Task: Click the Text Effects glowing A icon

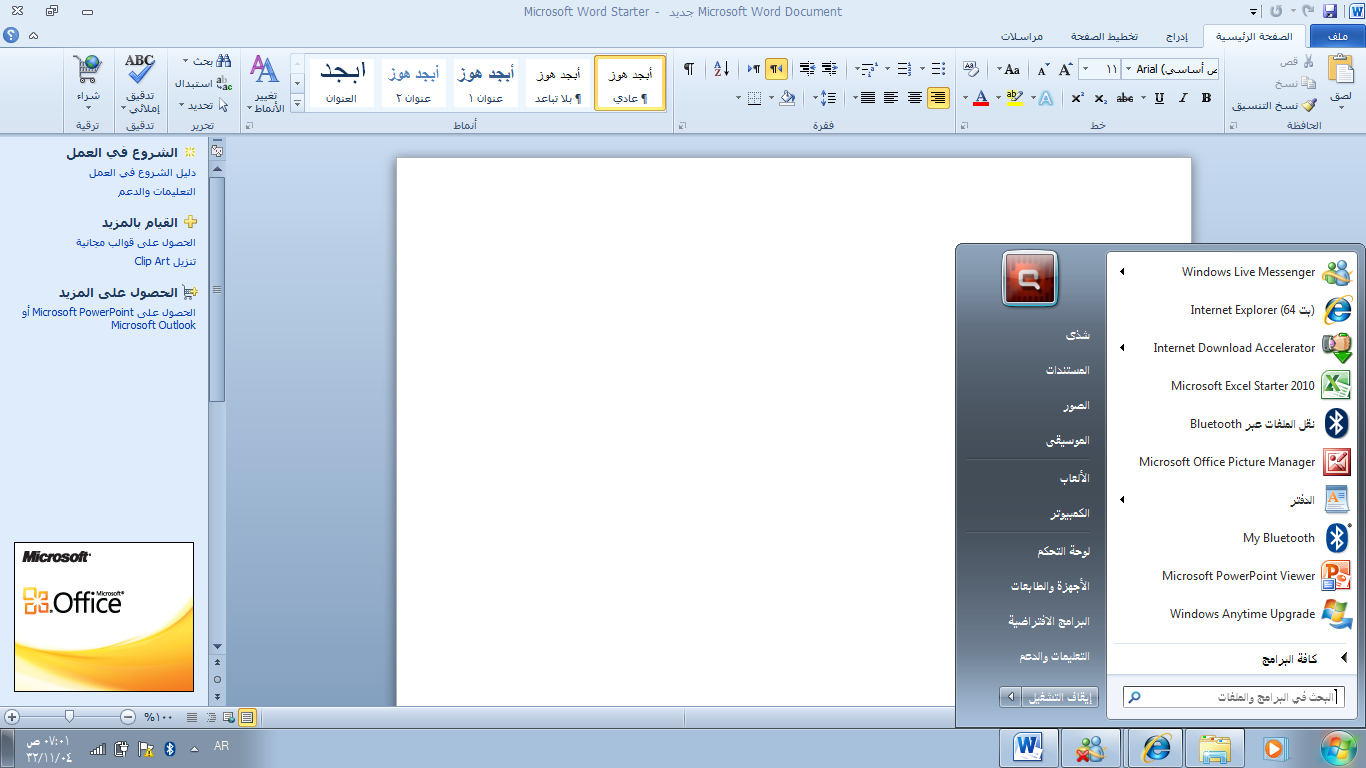Action: [1045, 98]
